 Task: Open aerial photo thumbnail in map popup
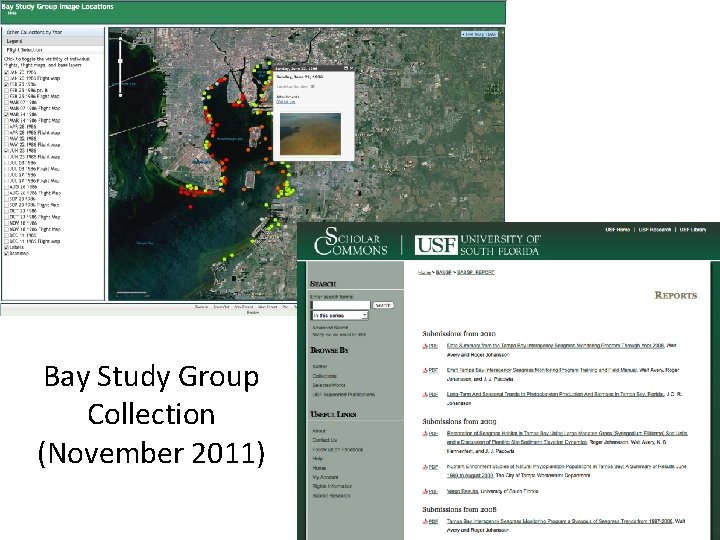(x=310, y=134)
